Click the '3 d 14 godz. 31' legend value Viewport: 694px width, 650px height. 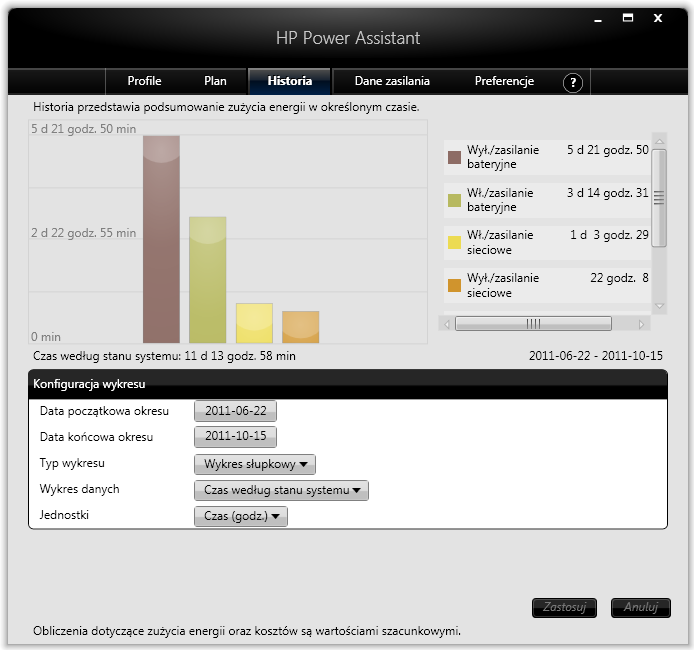pos(608,193)
